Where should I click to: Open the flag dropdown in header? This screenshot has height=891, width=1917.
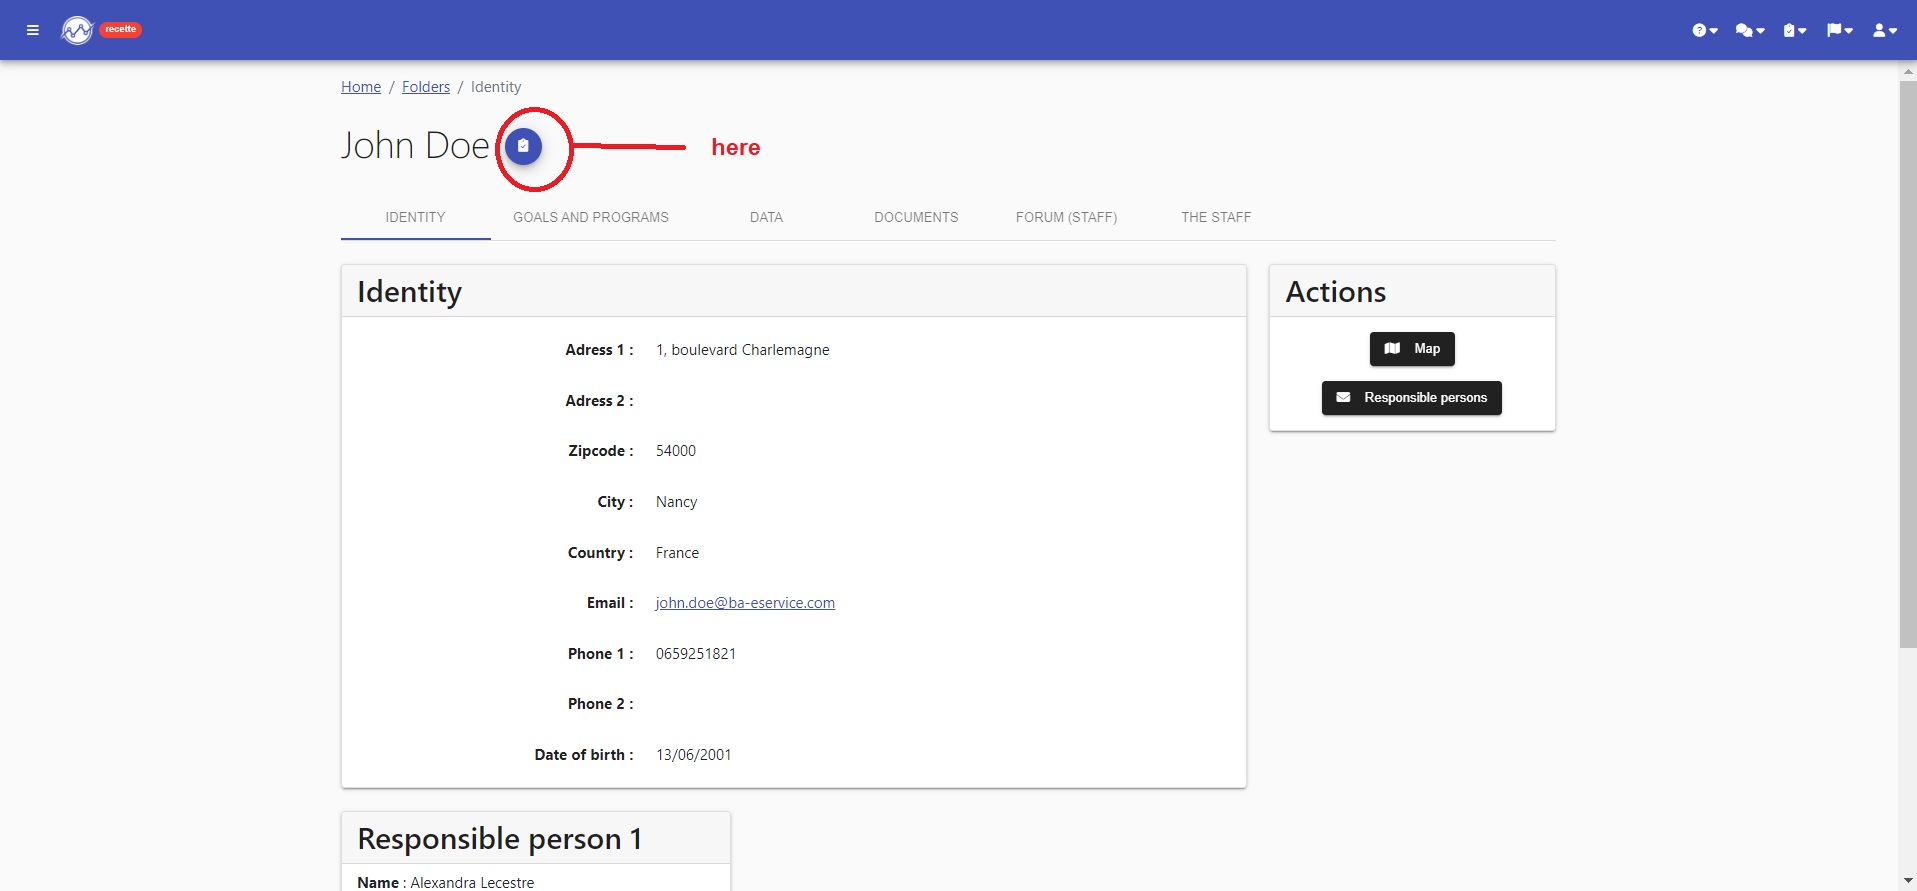1840,30
